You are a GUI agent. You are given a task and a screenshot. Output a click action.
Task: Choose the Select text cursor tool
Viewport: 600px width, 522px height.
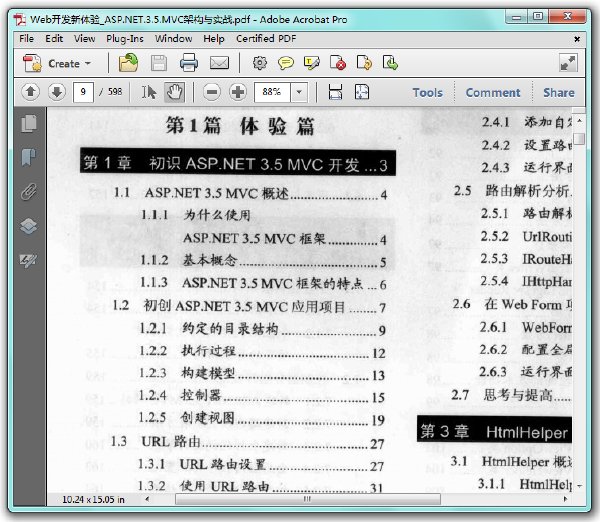(149, 92)
